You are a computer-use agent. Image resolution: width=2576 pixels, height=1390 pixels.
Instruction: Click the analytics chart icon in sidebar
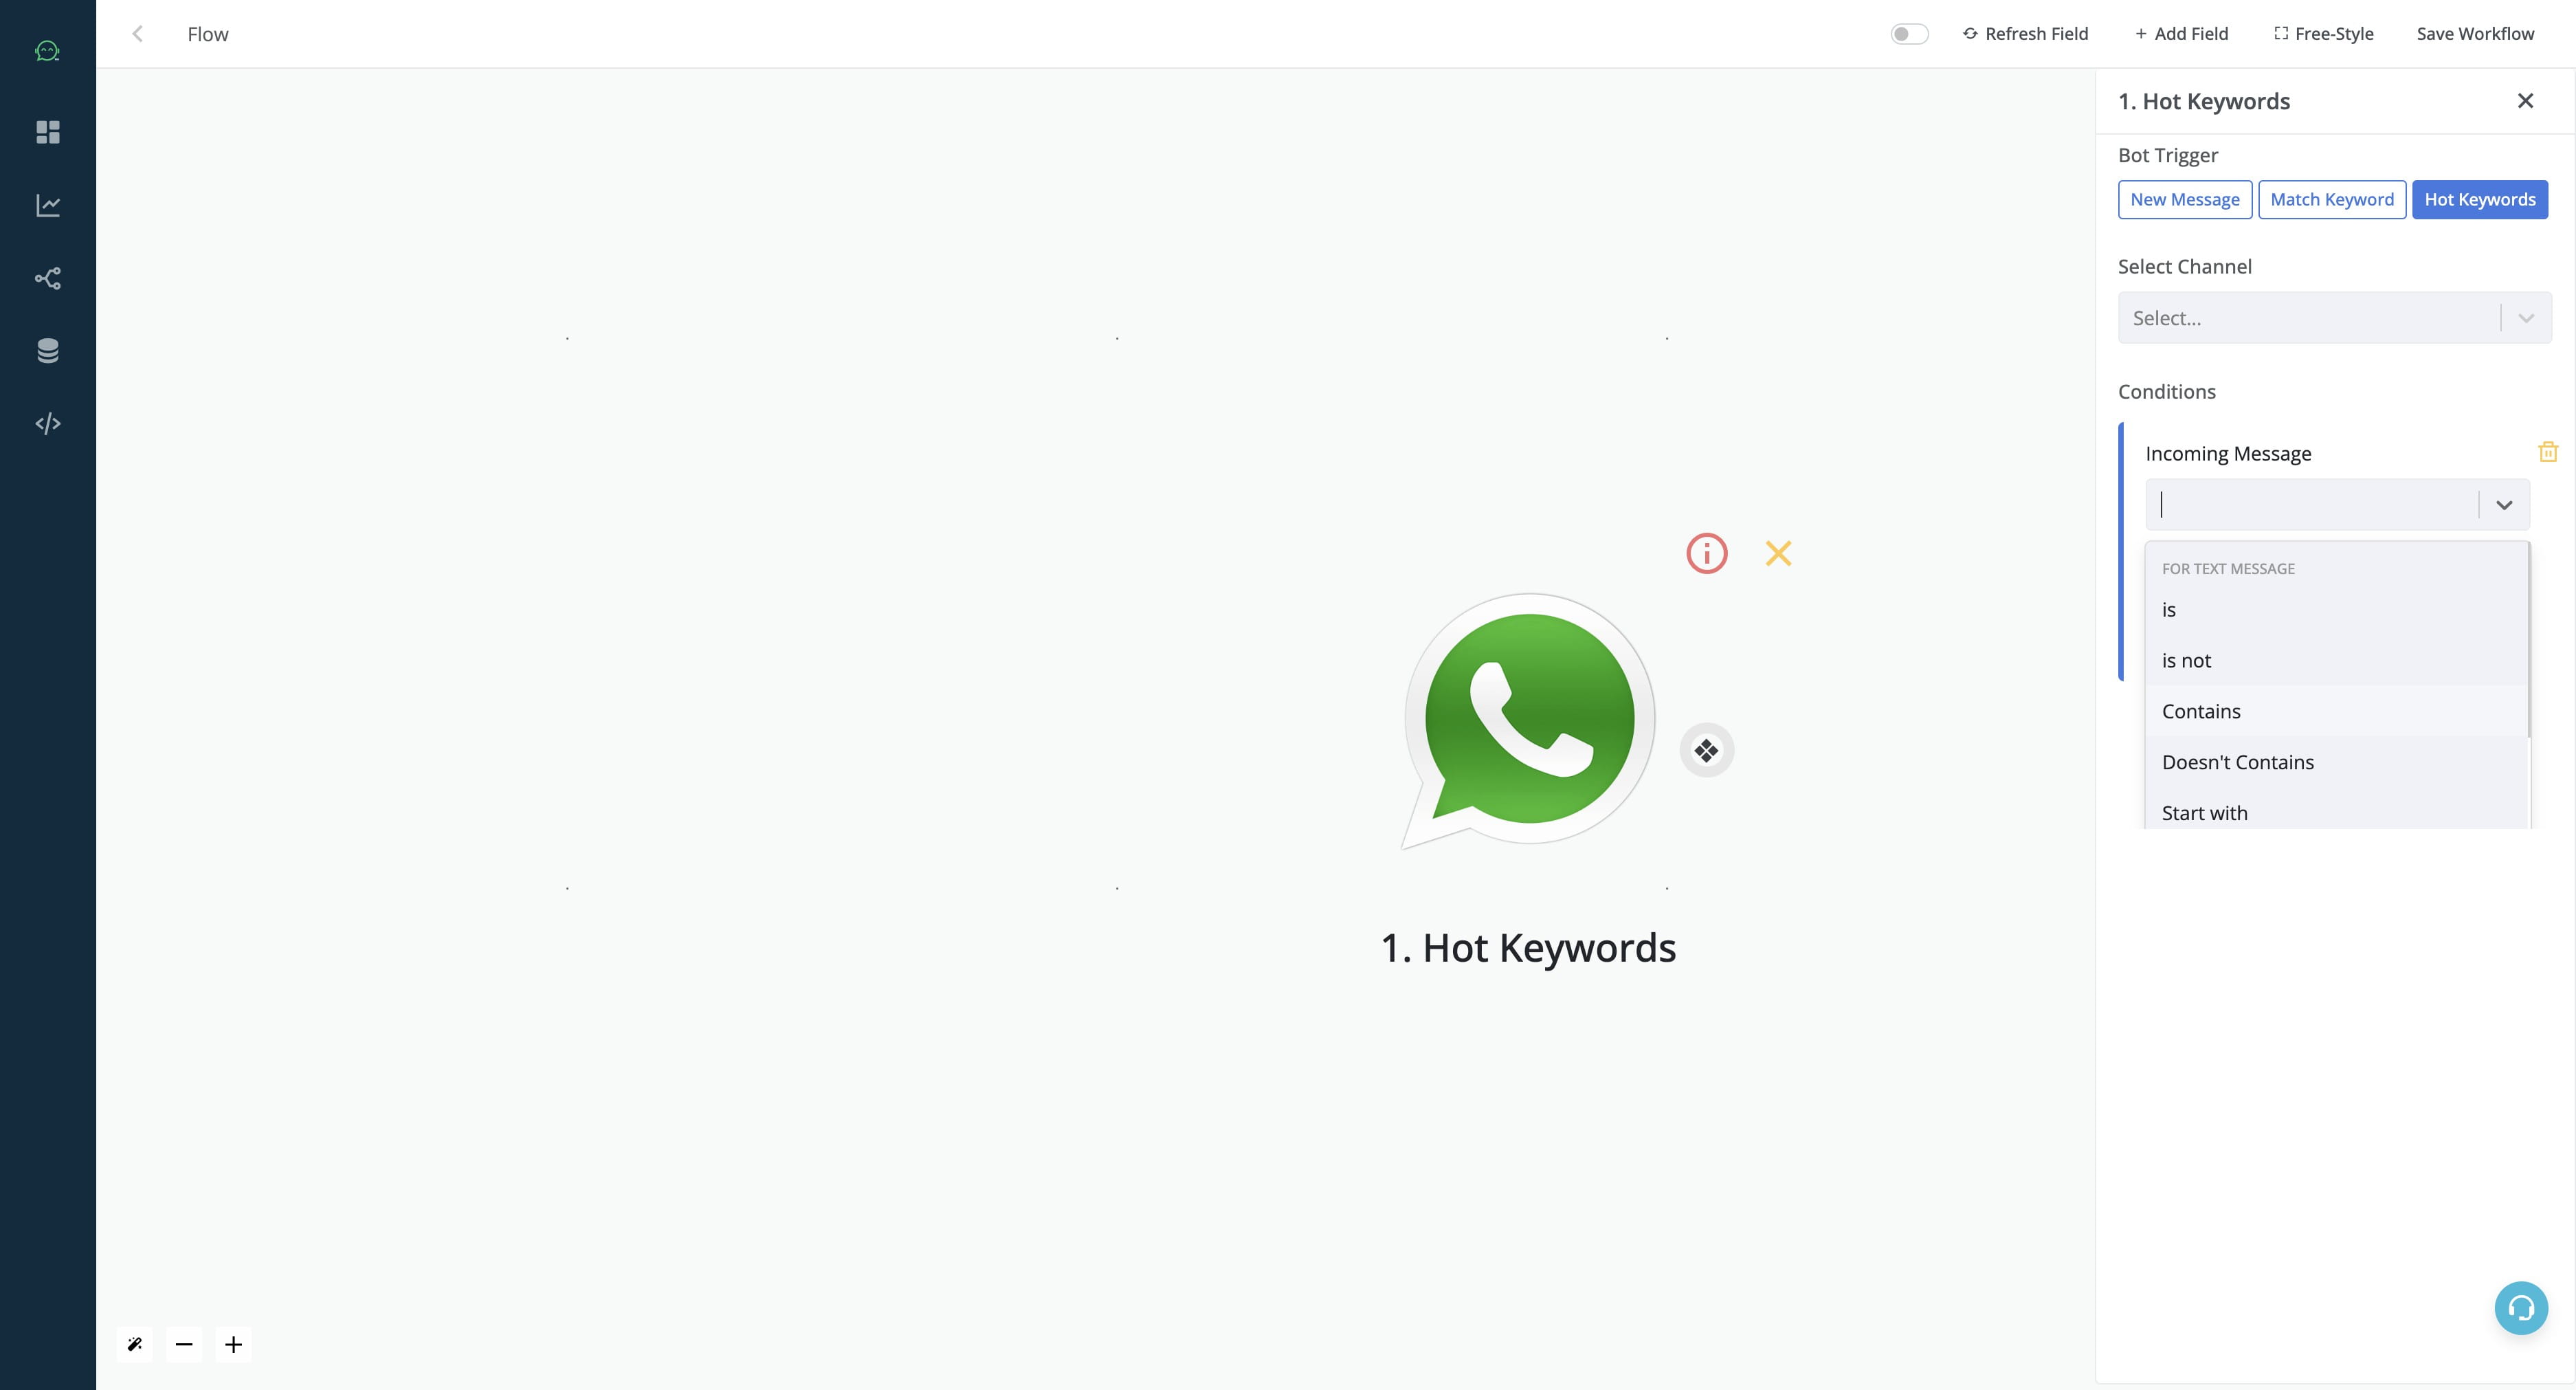48,206
